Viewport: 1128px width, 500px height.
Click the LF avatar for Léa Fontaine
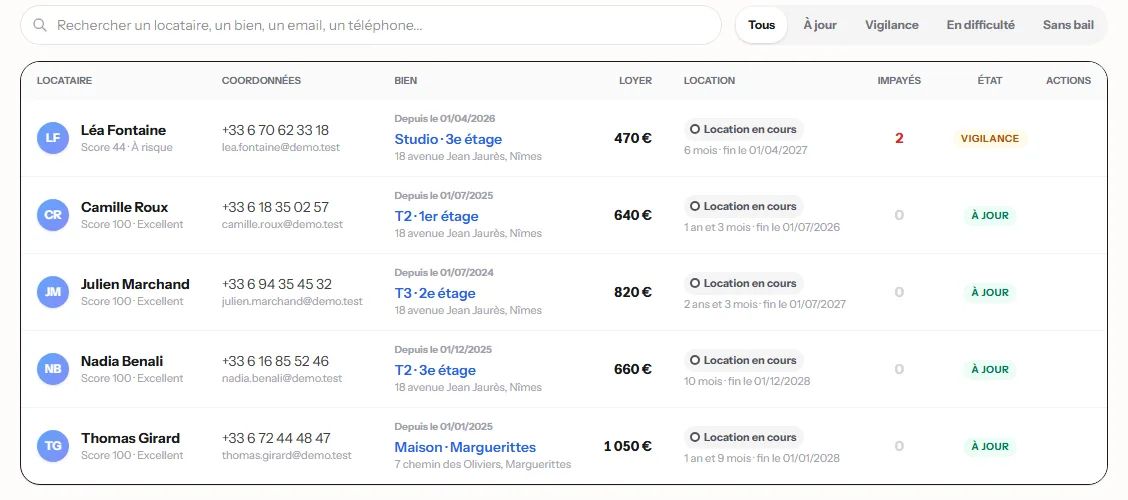tap(53, 138)
